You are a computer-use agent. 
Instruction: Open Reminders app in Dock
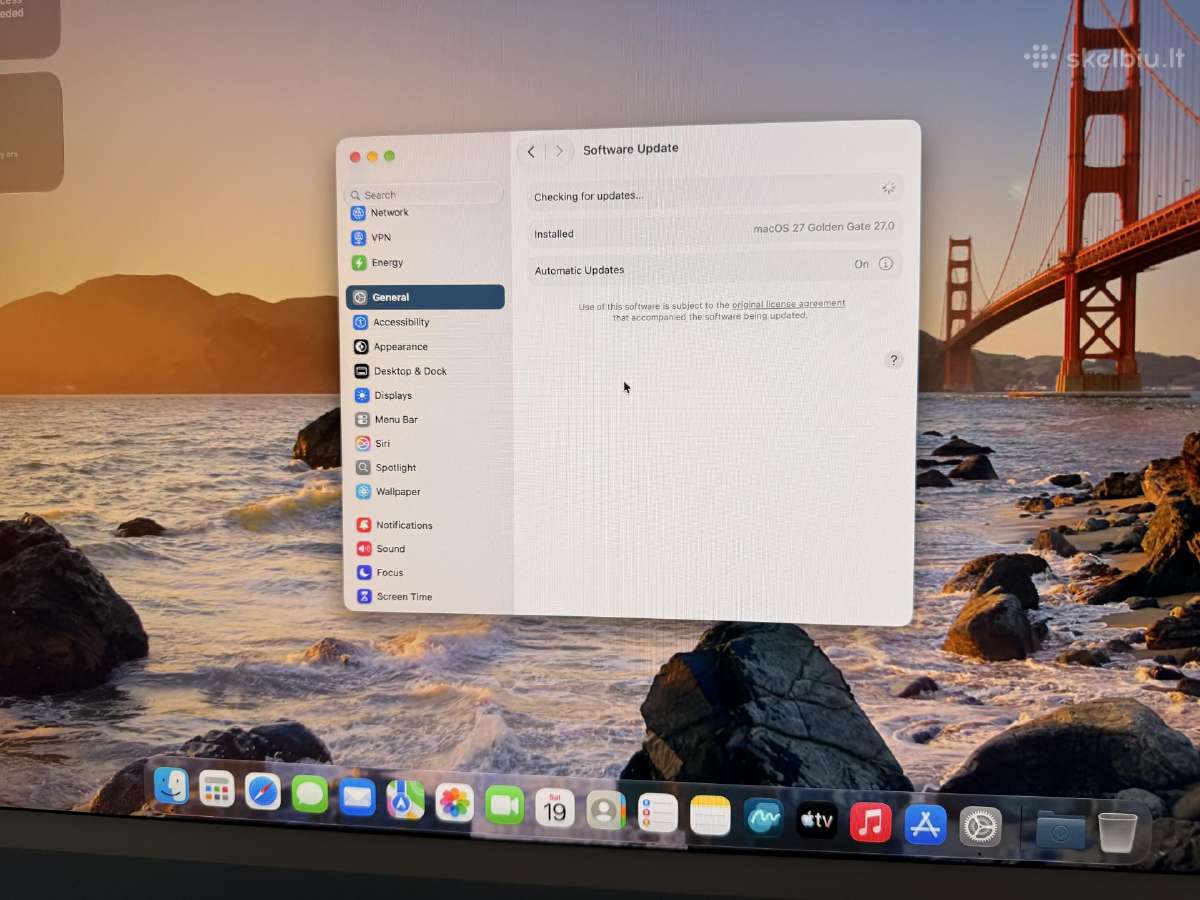click(658, 813)
